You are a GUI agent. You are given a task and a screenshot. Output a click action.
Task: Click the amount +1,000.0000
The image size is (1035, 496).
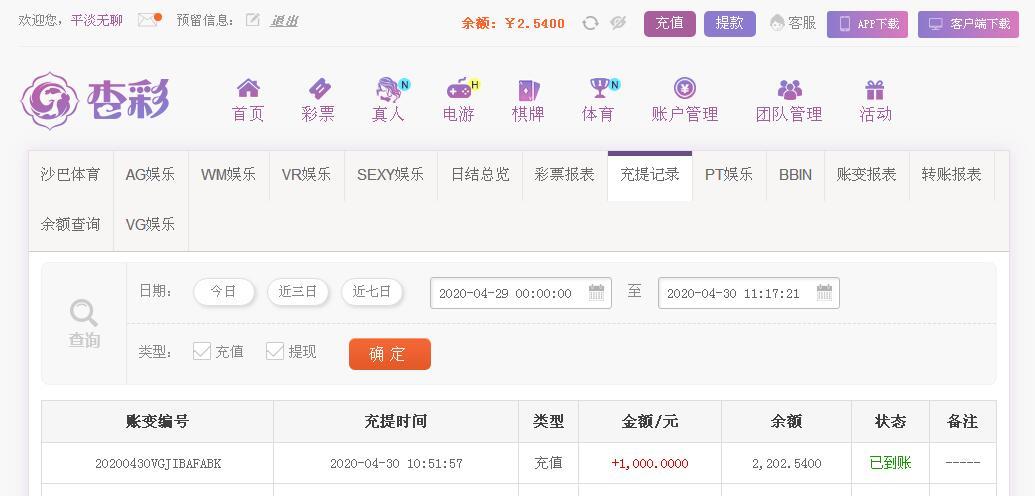click(x=650, y=464)
